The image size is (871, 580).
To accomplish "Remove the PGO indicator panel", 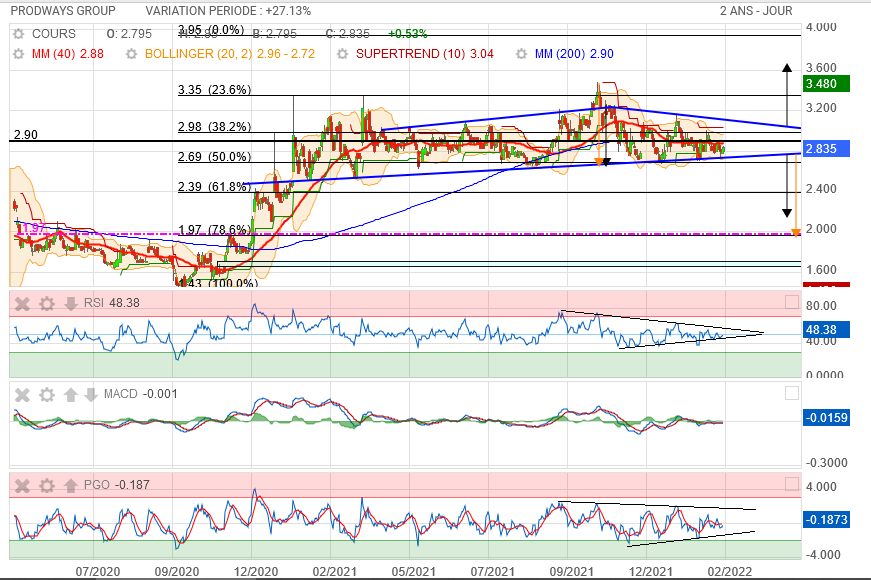I will pos(22,486).
